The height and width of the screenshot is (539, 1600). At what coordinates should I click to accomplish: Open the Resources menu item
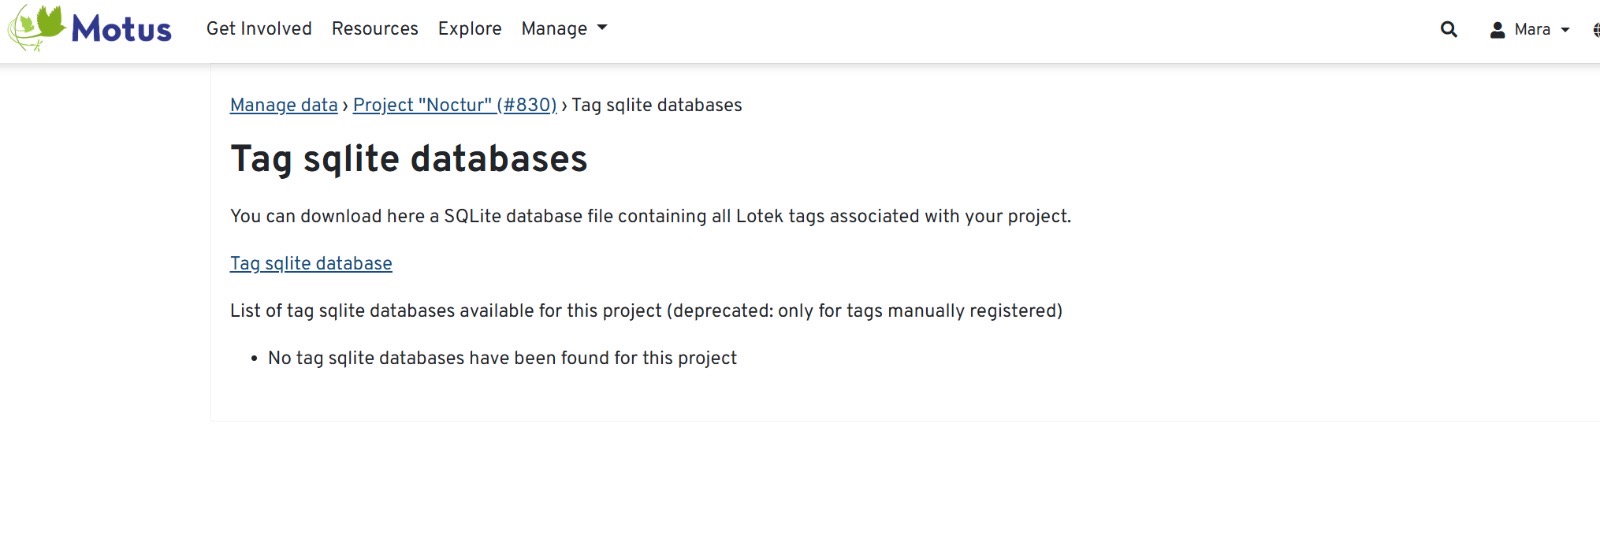pyautogui.click(x=375, y=29)
